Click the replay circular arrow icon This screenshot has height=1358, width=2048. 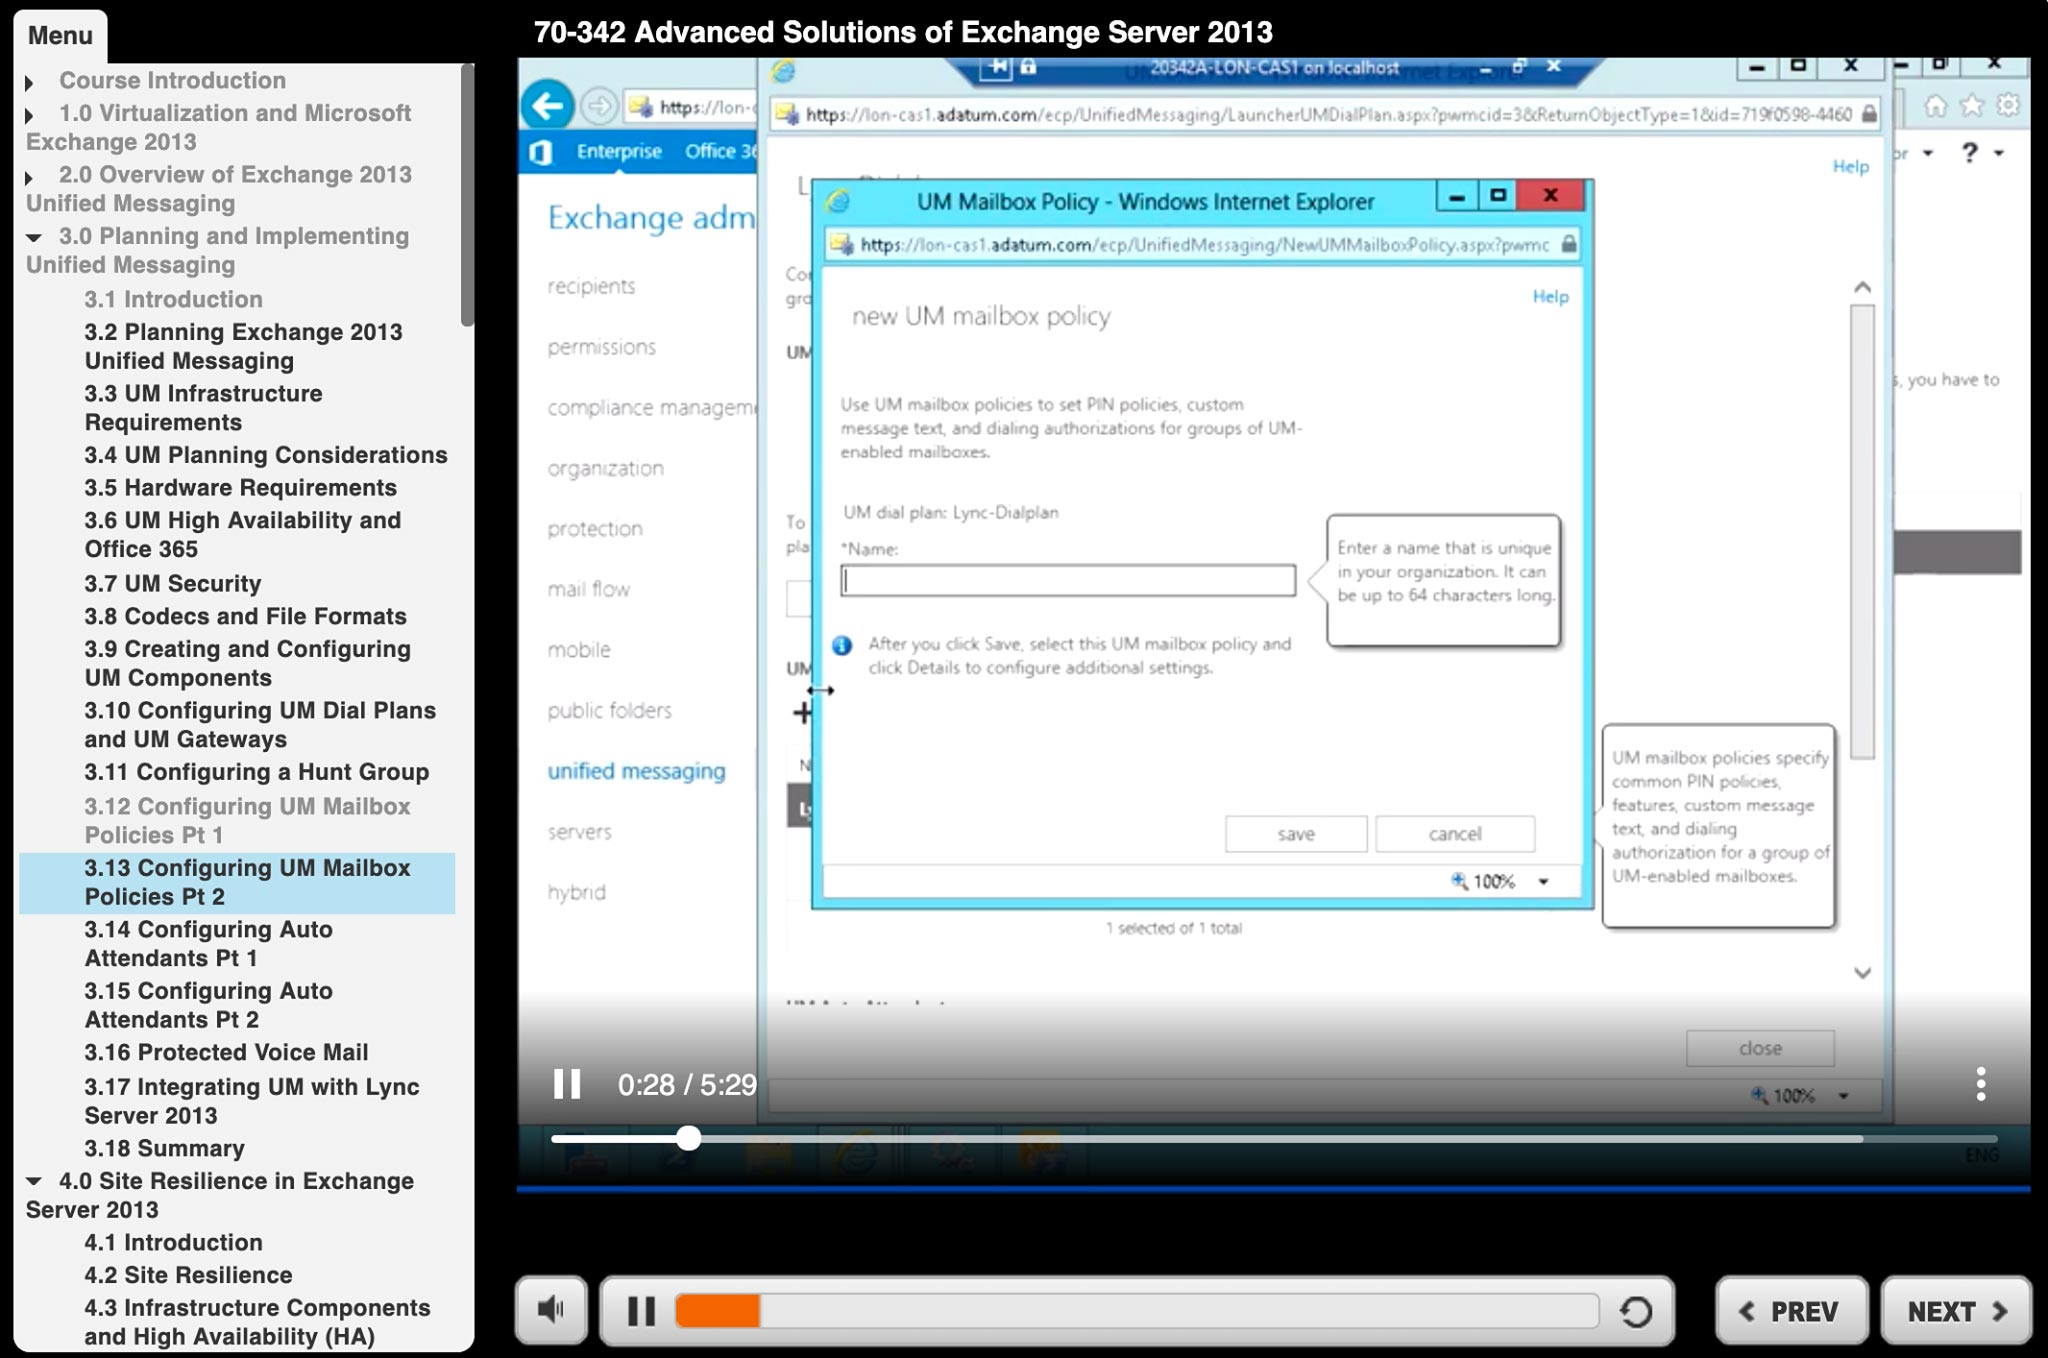1635,1311
